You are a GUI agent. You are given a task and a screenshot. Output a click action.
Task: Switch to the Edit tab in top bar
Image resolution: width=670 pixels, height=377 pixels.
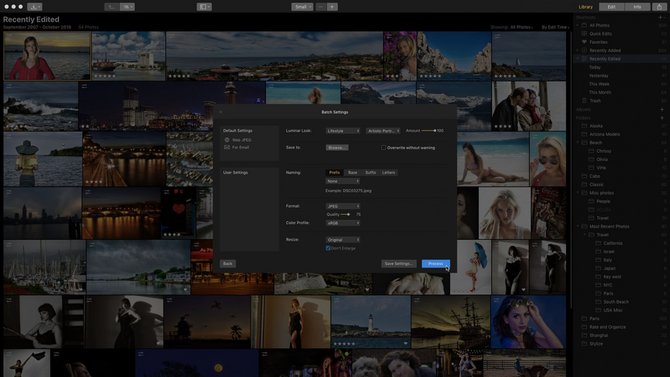(611, 7)
